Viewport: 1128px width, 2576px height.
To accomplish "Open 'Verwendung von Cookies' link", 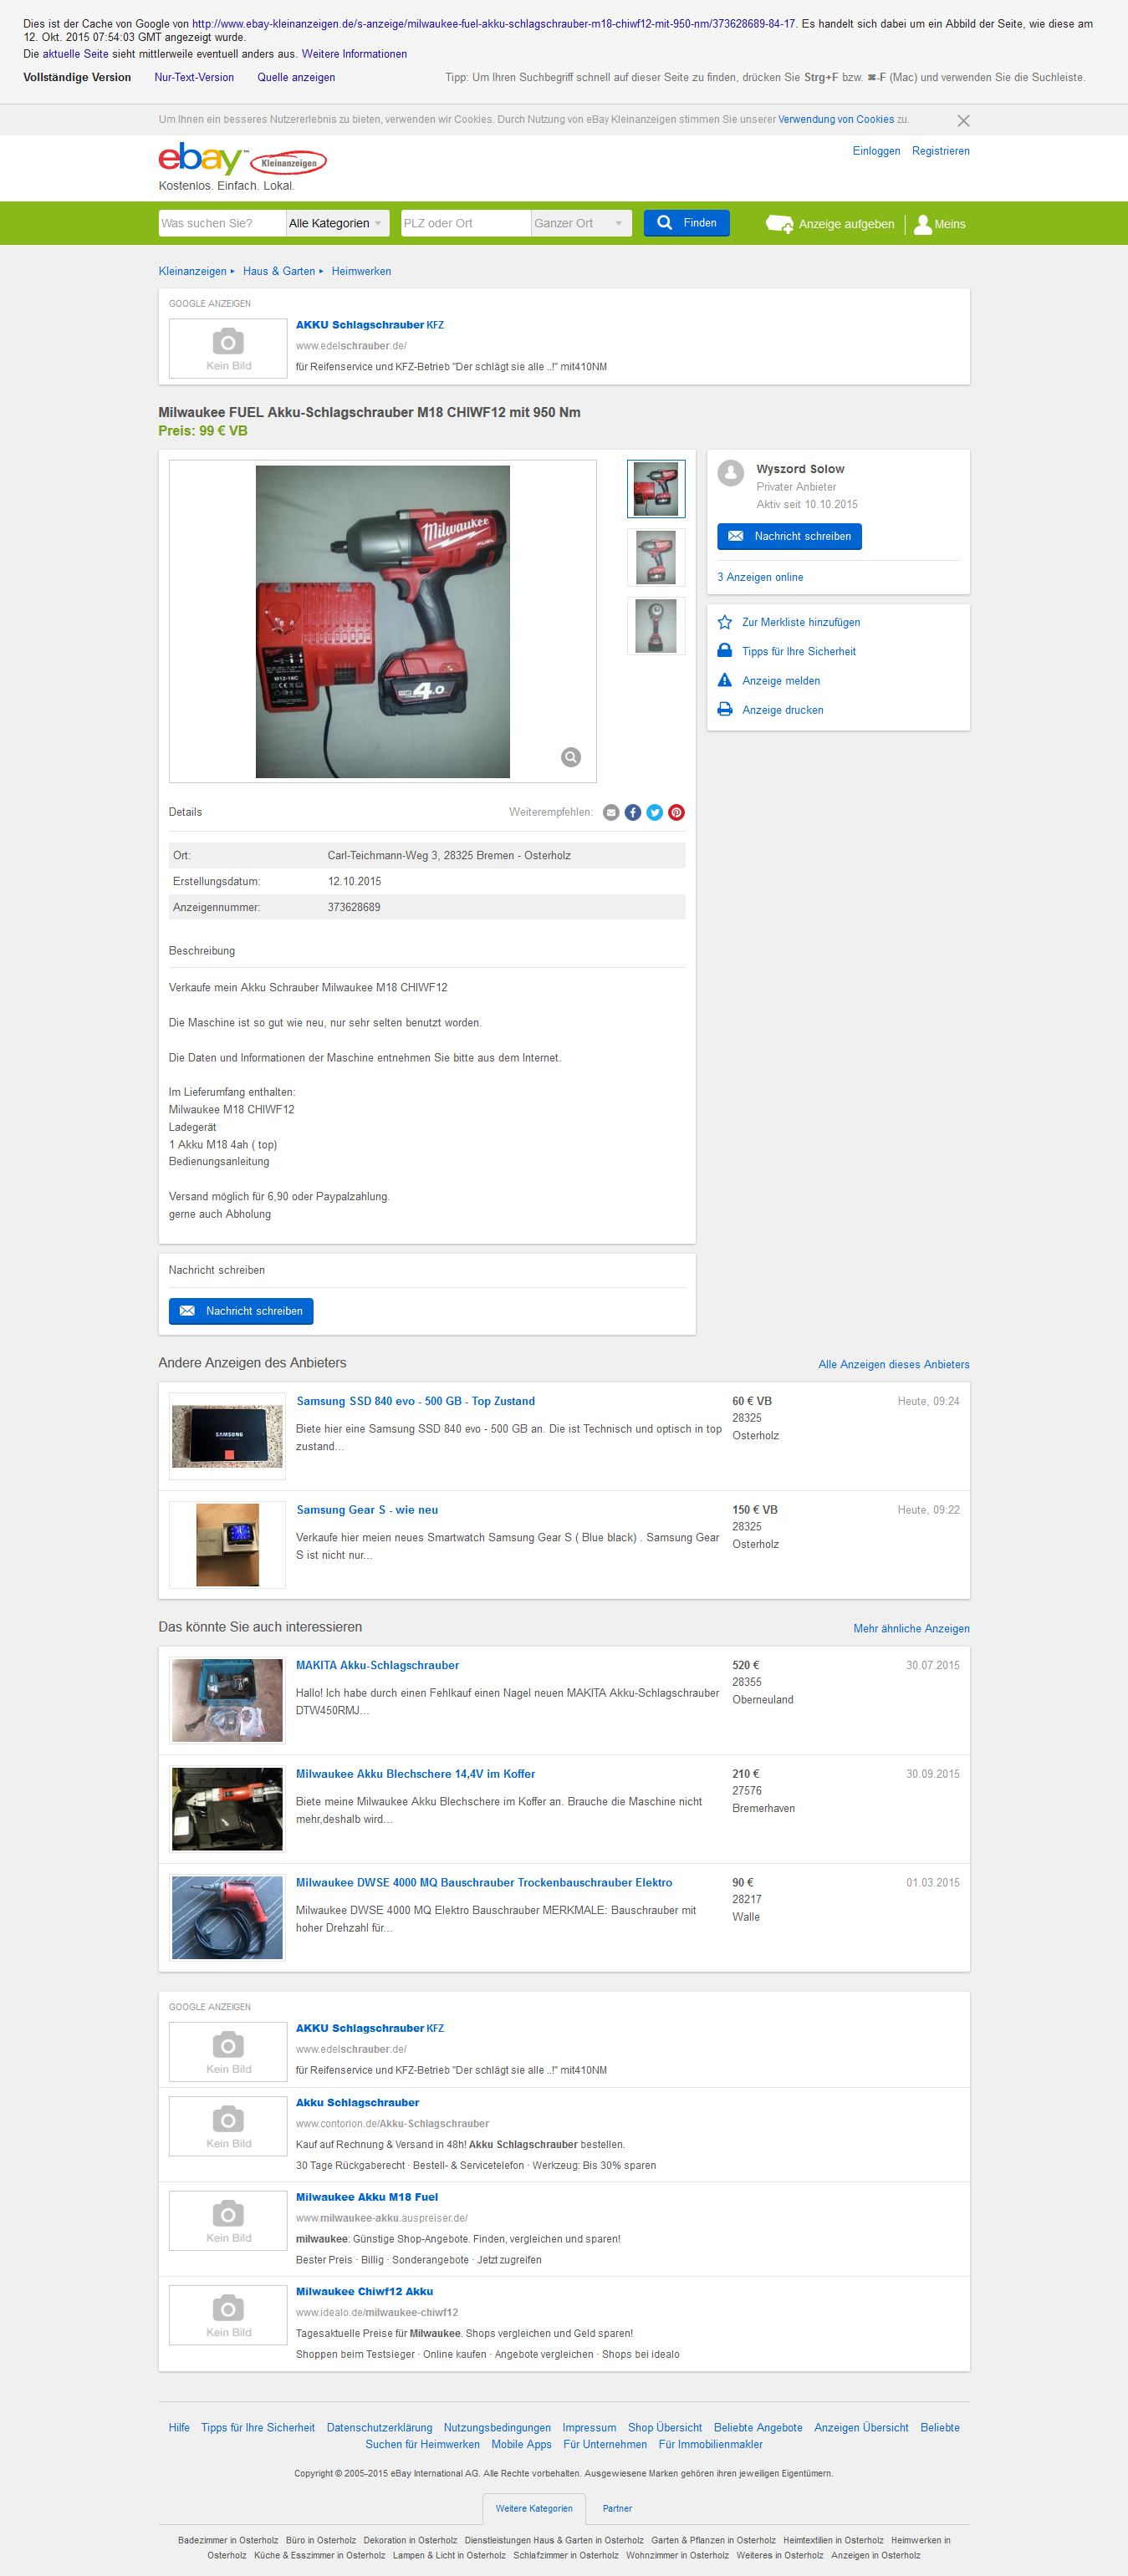I will click(x=836, y=119).
